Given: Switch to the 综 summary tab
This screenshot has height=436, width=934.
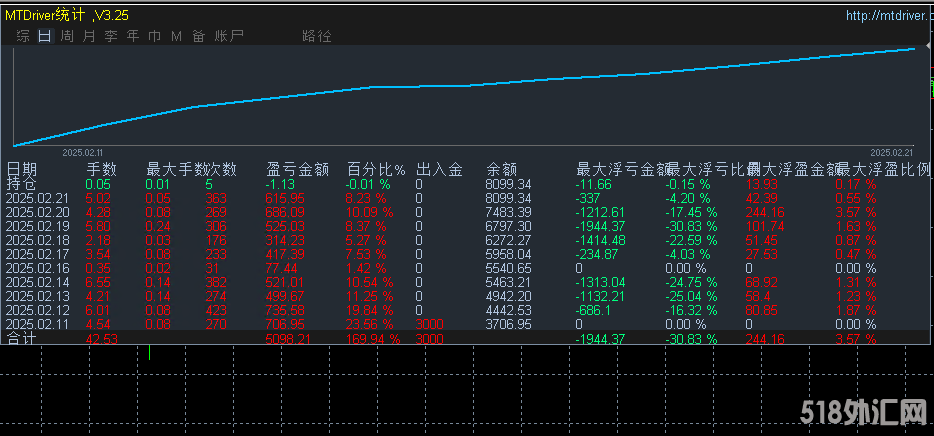Looking at the screenshot, I should (x=22, y=36).
